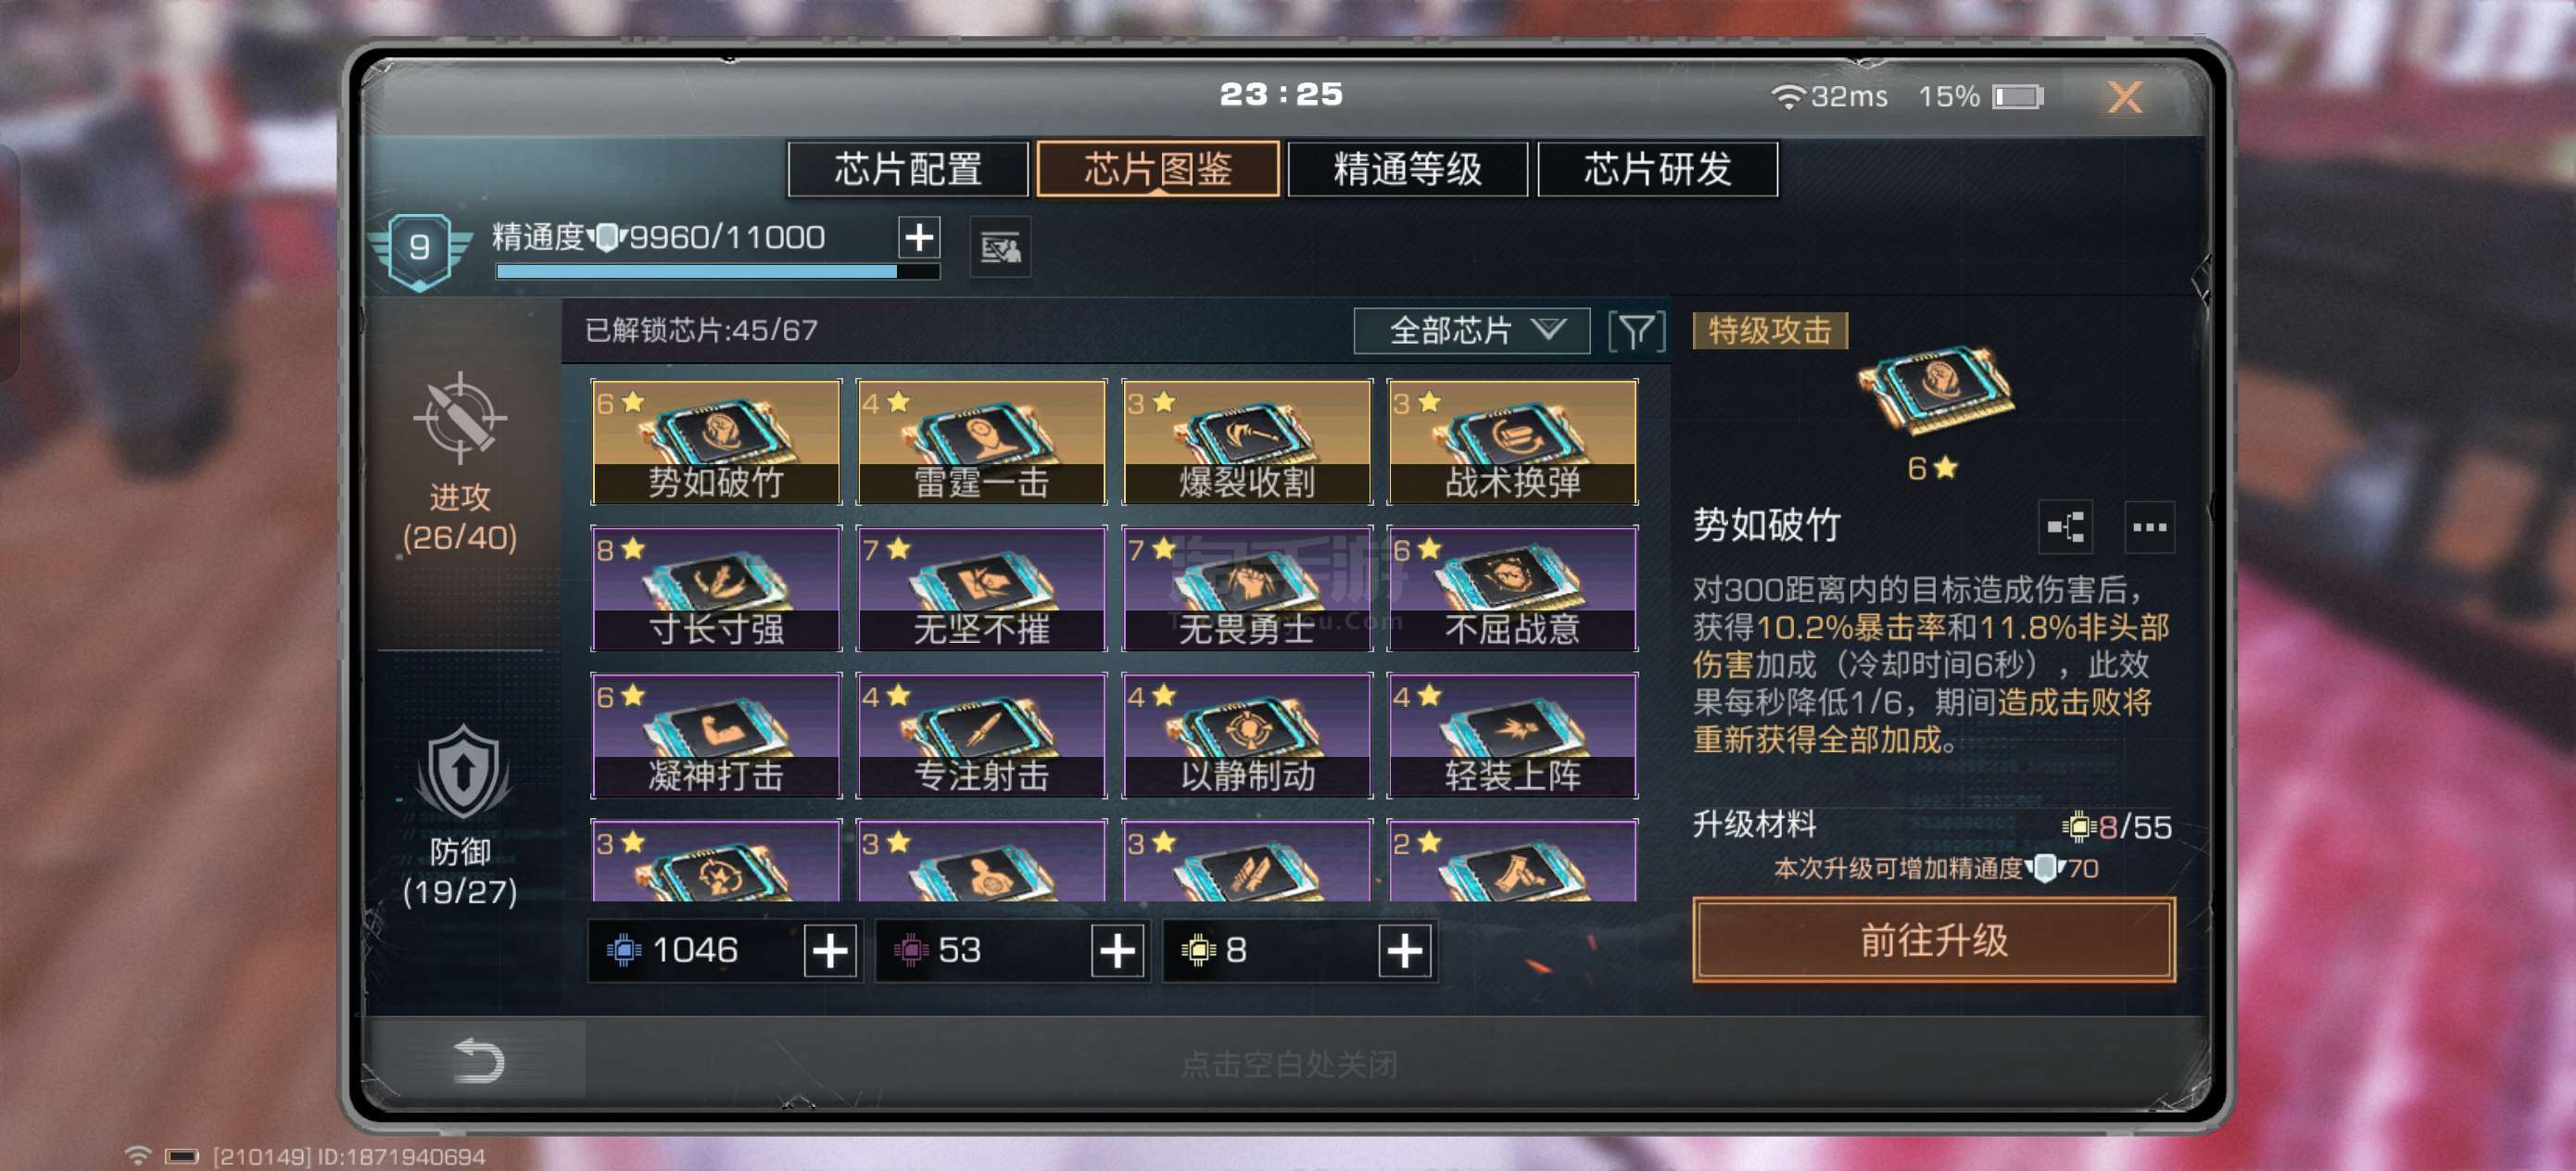Click the proficiency progress bar
Image resolution: width=2576 pixels, height=1171 pixels.
(x=717, y=271)
